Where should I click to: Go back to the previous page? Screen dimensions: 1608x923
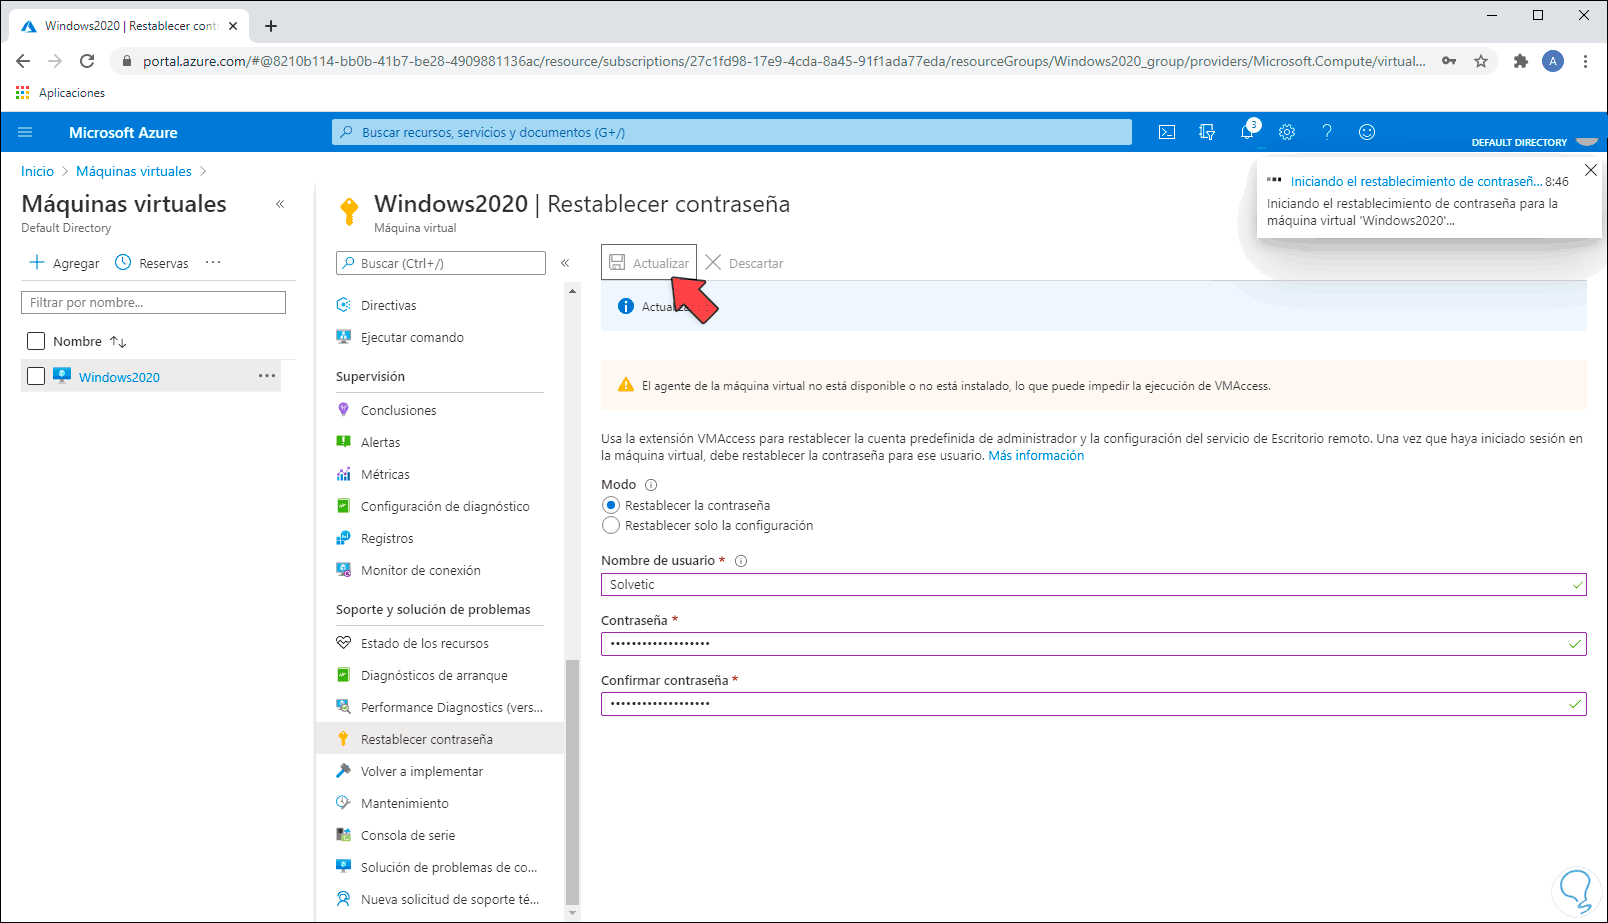coord(23,61)
